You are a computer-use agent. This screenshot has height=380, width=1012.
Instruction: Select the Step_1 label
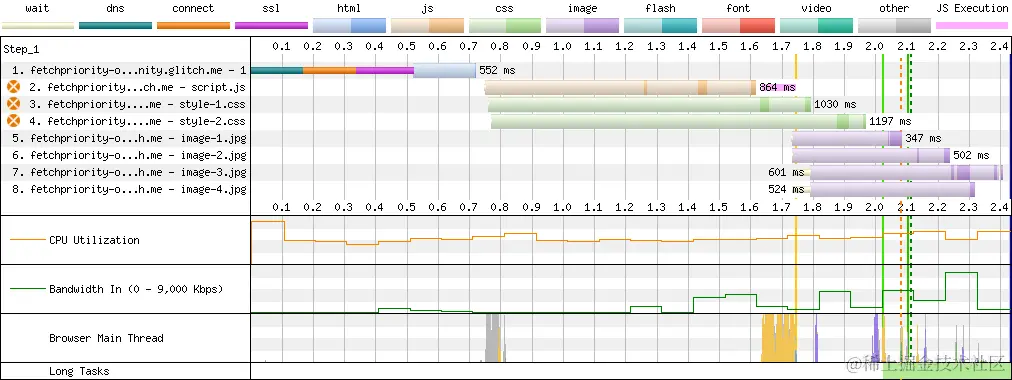tap(21, 49)
